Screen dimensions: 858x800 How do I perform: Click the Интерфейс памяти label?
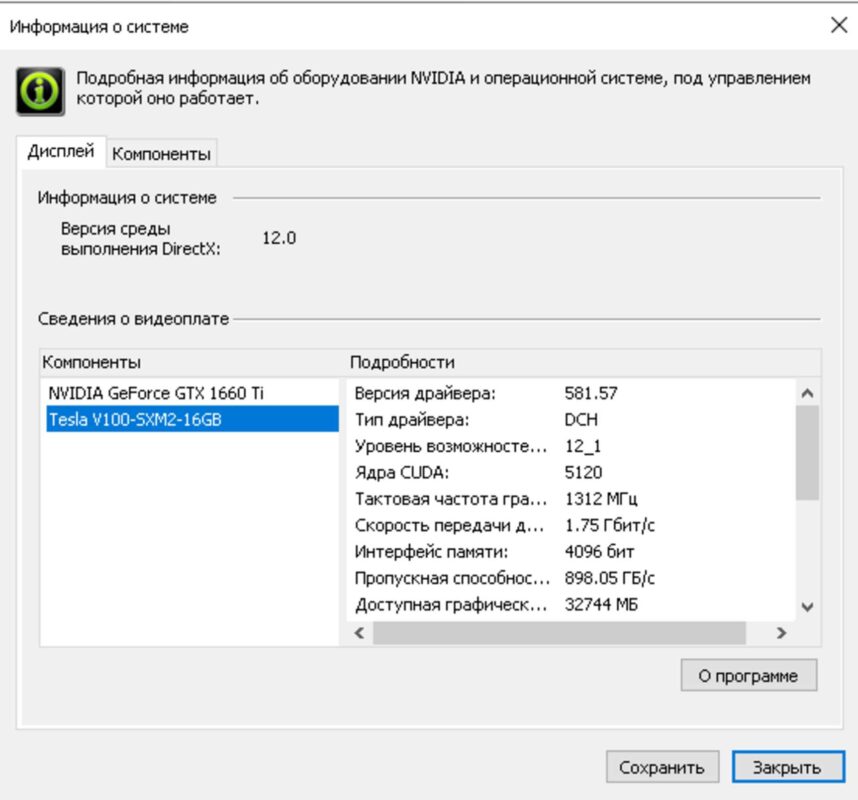tap(431, 552)
